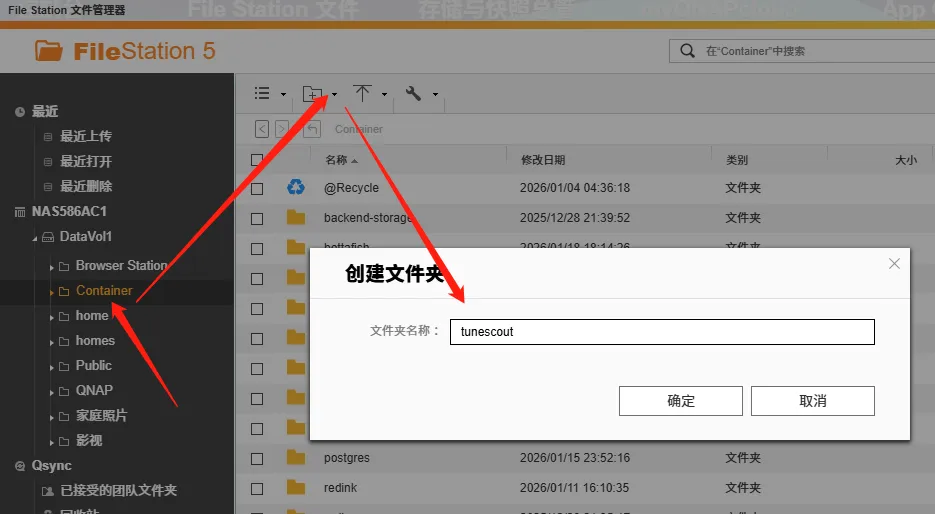Confirm with the 确定 button
The image size is (935, 514).
[680, 401]
